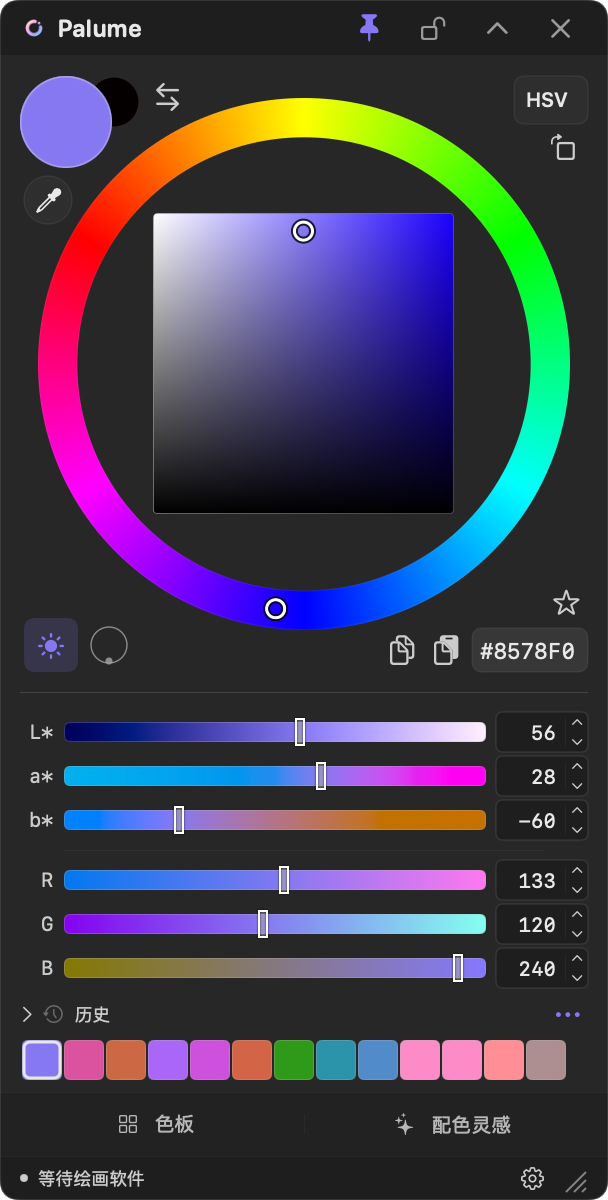
Task: Click the hue ring handle at blue
Action: pyautogui.click(x=276, y=608)
